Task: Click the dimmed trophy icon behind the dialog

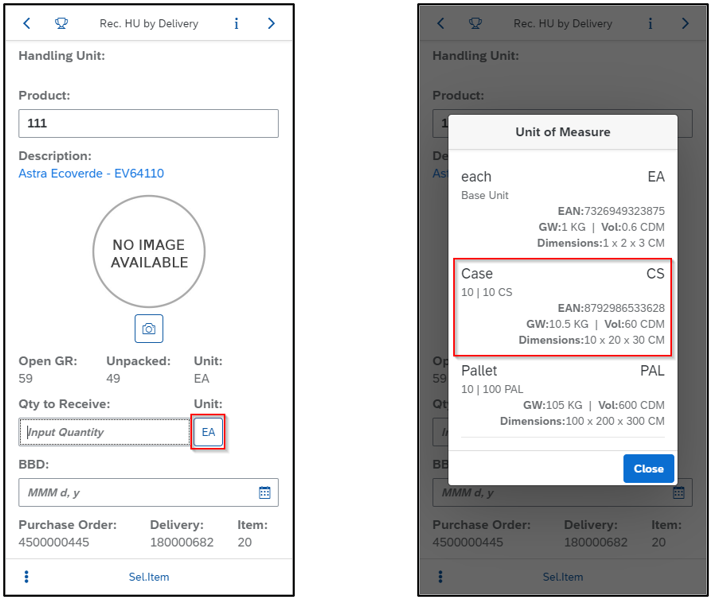Action: click(x=475, y=23)
